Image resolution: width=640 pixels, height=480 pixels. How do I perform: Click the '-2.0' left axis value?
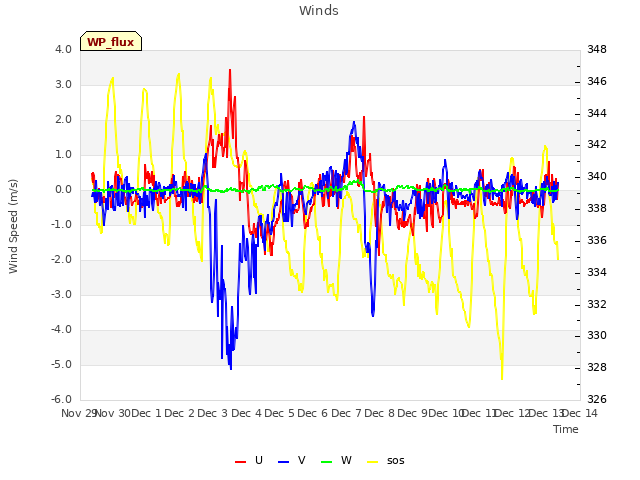point(61,260)
